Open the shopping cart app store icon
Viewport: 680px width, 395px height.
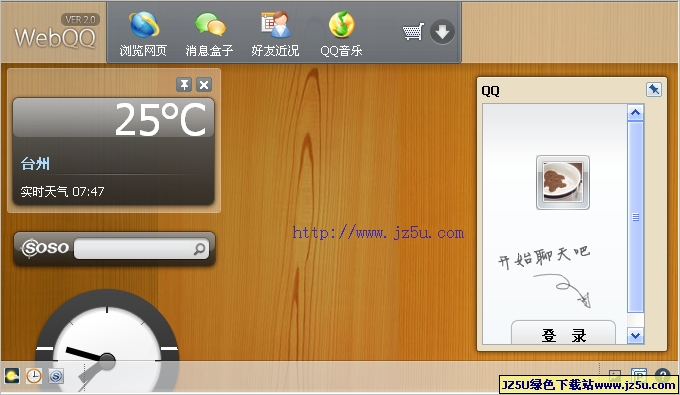click(x=413, y=32)
